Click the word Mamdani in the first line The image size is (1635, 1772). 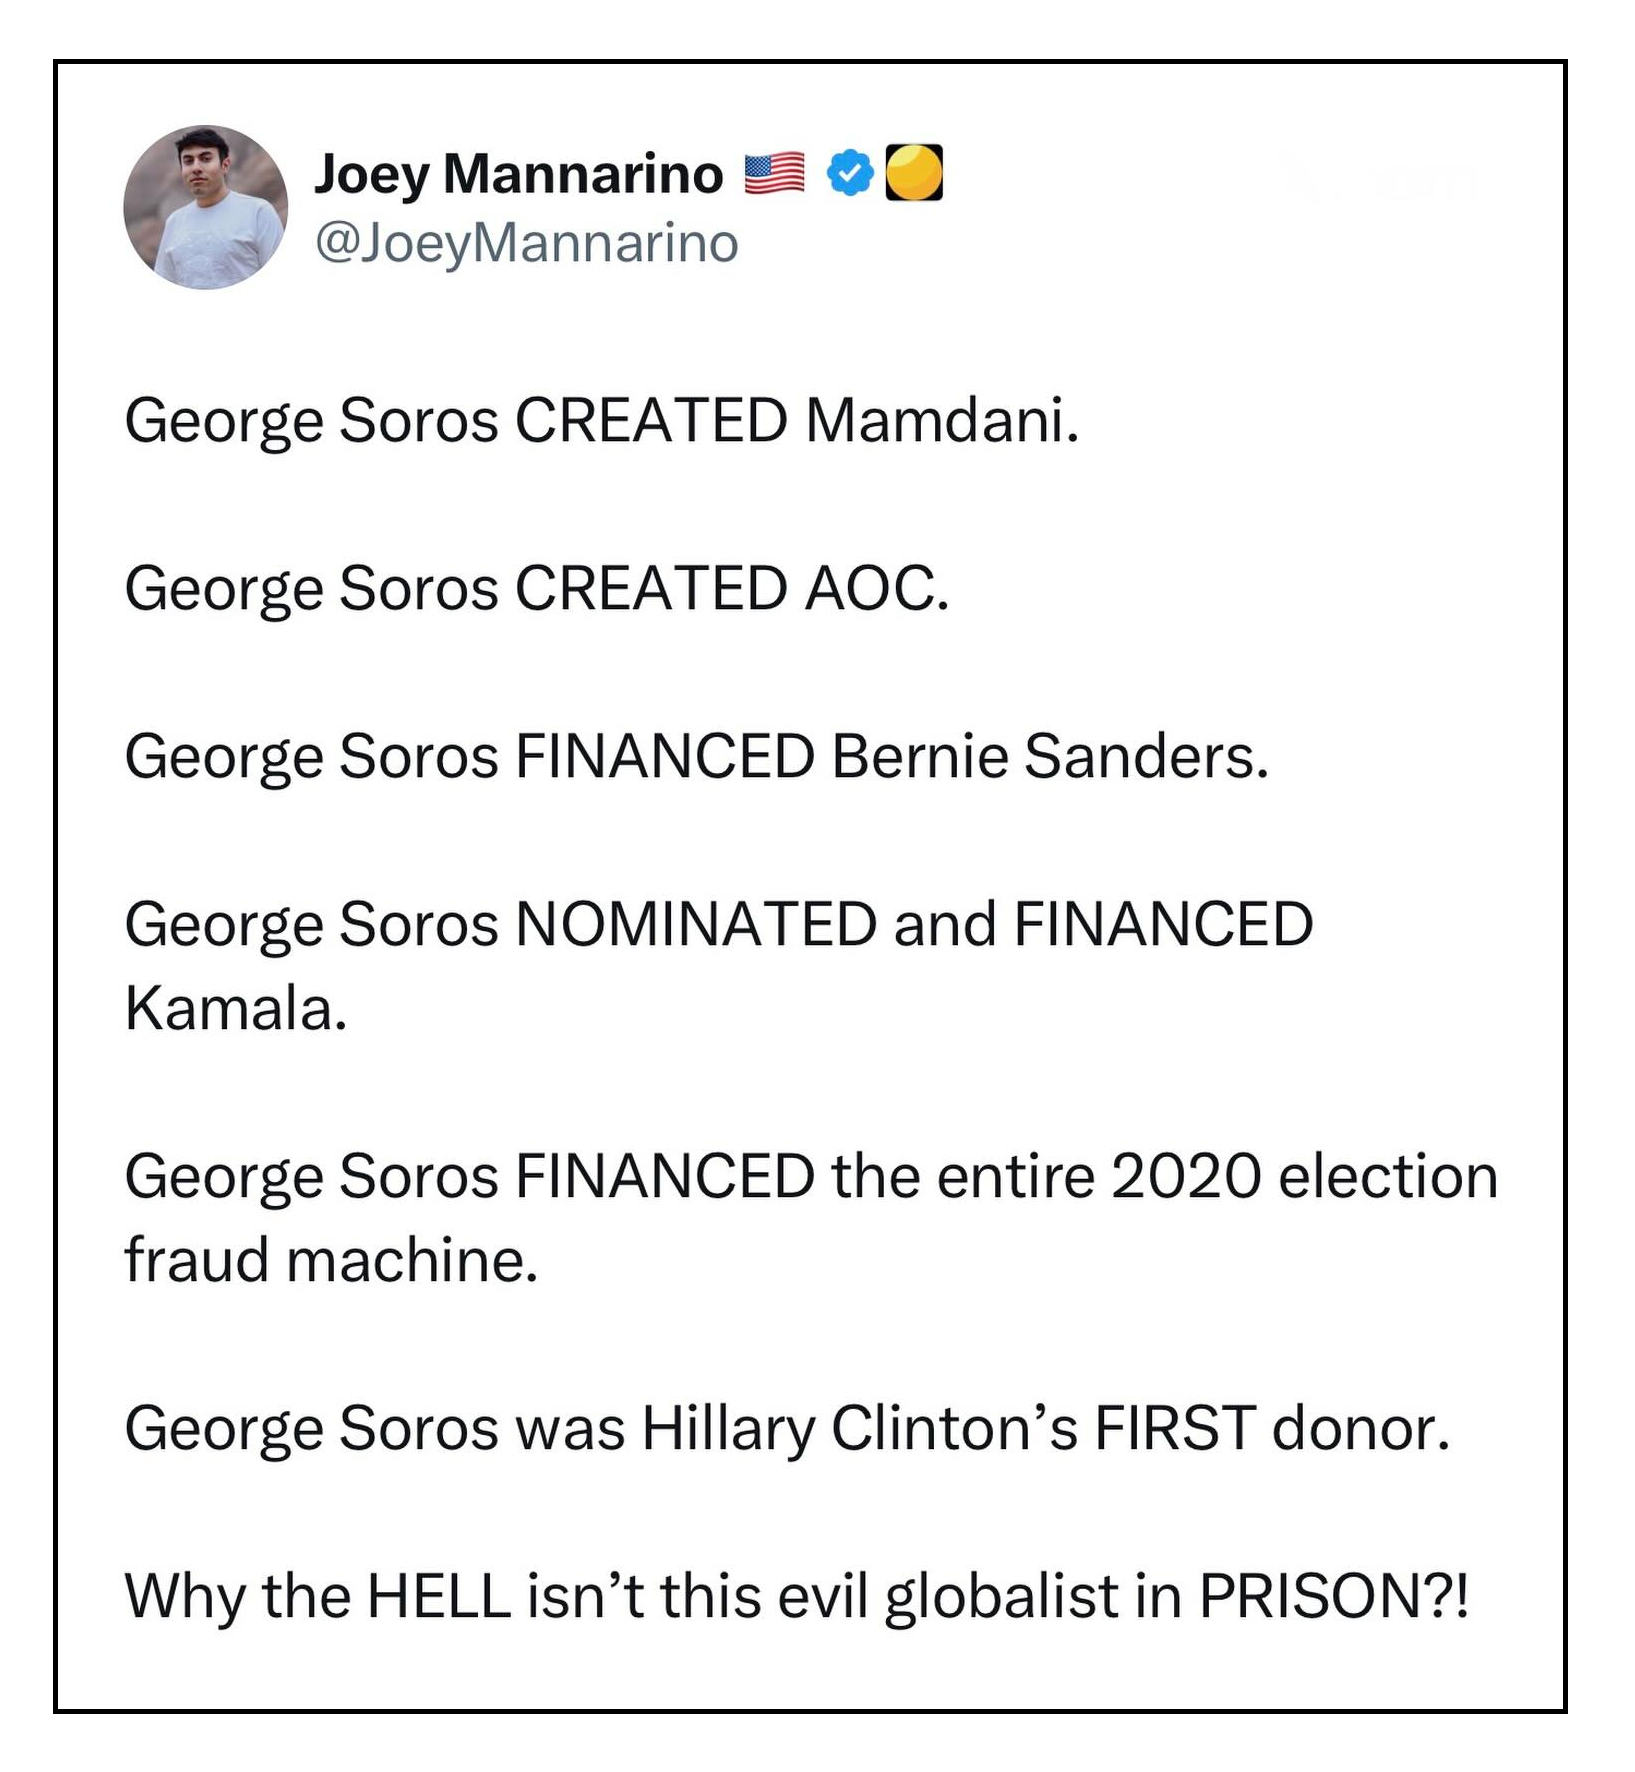941,420
